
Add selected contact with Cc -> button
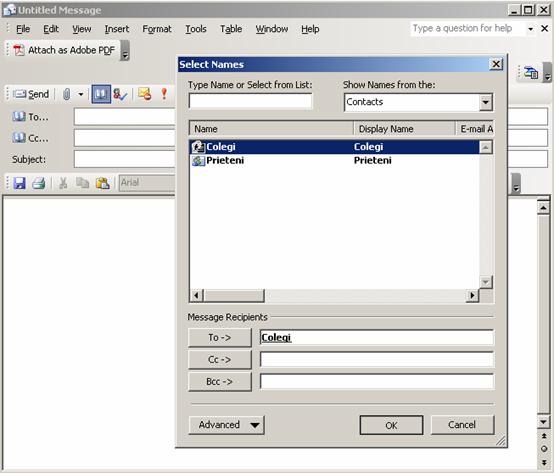pyautogui.click(x=220, y=360)
